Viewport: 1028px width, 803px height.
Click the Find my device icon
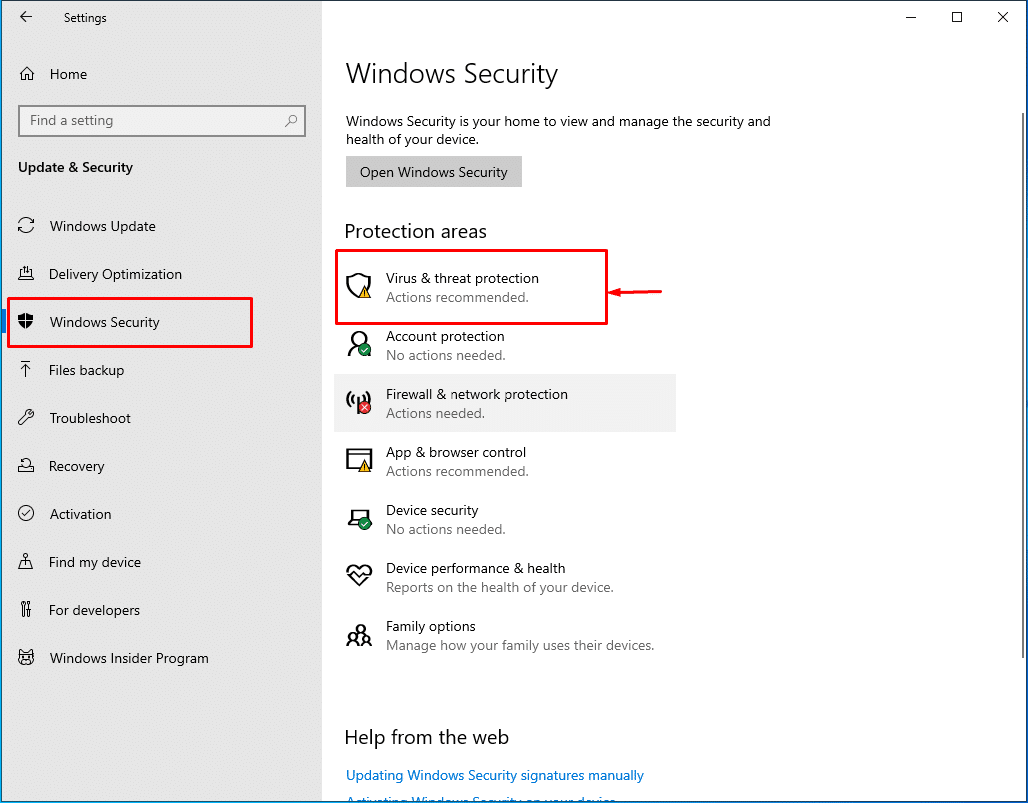point(26,561)
